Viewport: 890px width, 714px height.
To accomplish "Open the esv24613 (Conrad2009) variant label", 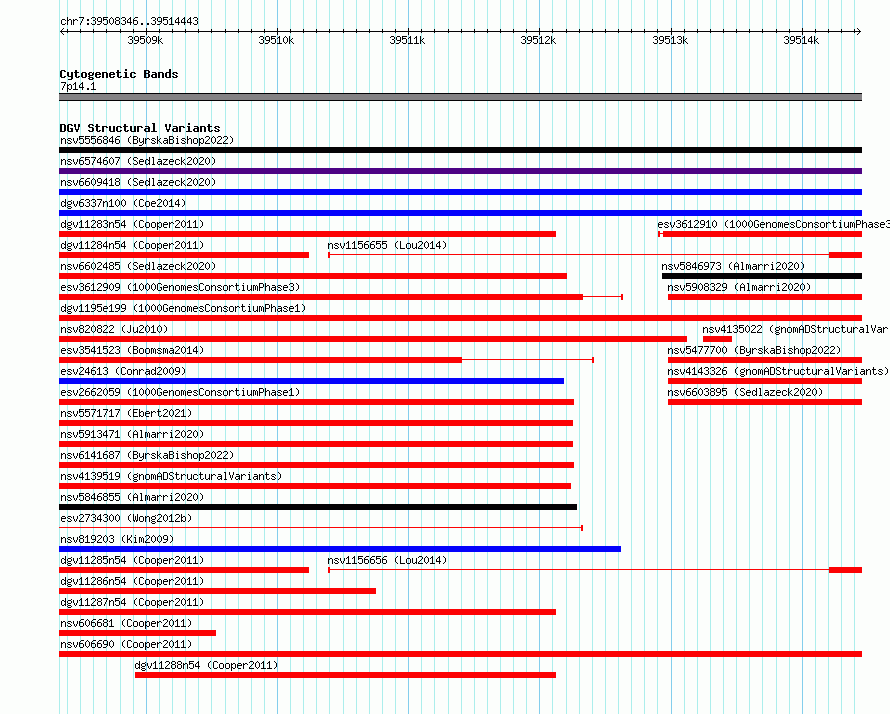I will coord(123,371).
